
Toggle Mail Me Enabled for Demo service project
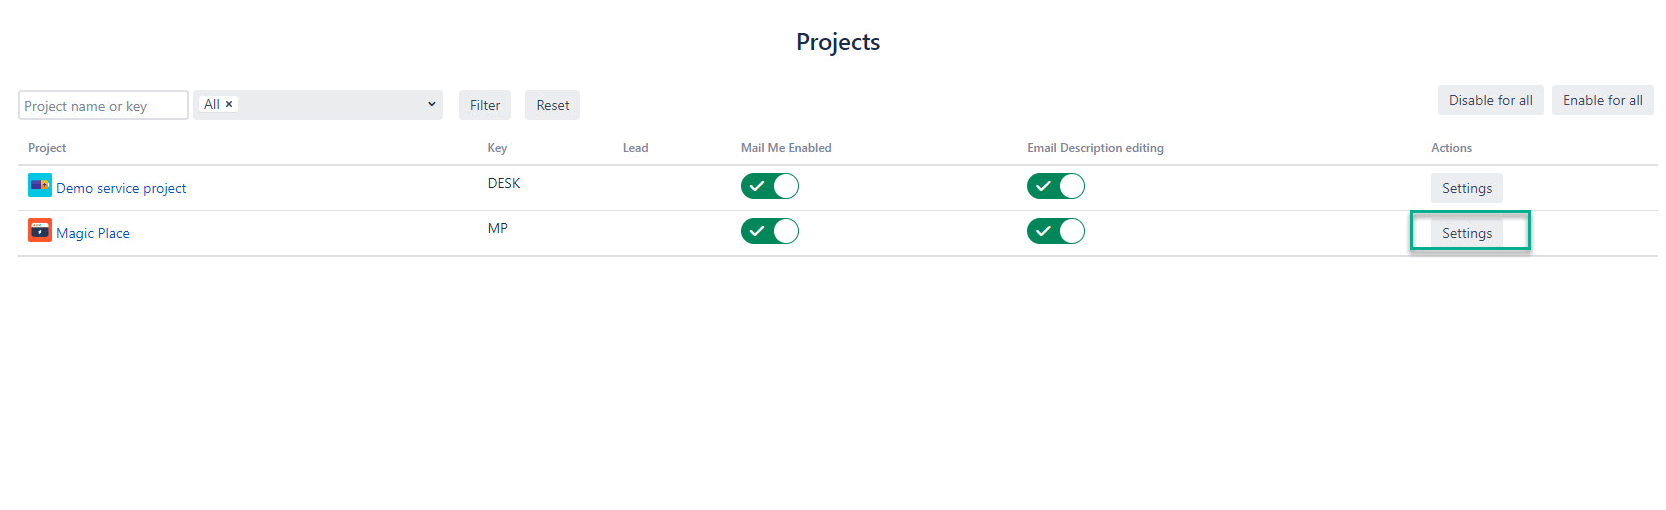[x=769, y=186]
